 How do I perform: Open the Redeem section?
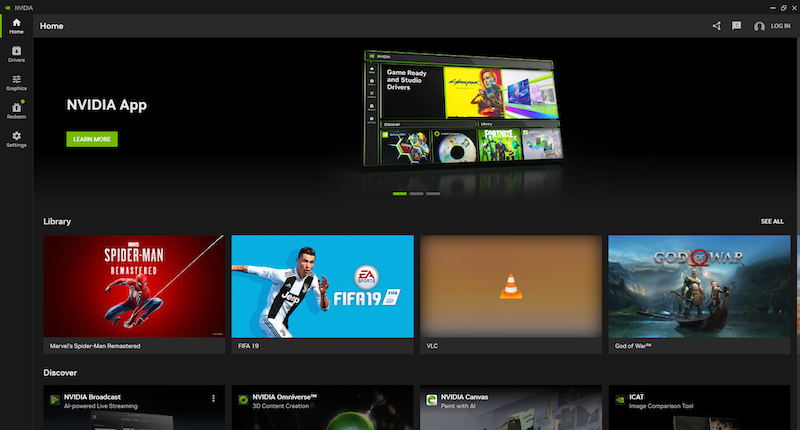click(x=16, y=111)
